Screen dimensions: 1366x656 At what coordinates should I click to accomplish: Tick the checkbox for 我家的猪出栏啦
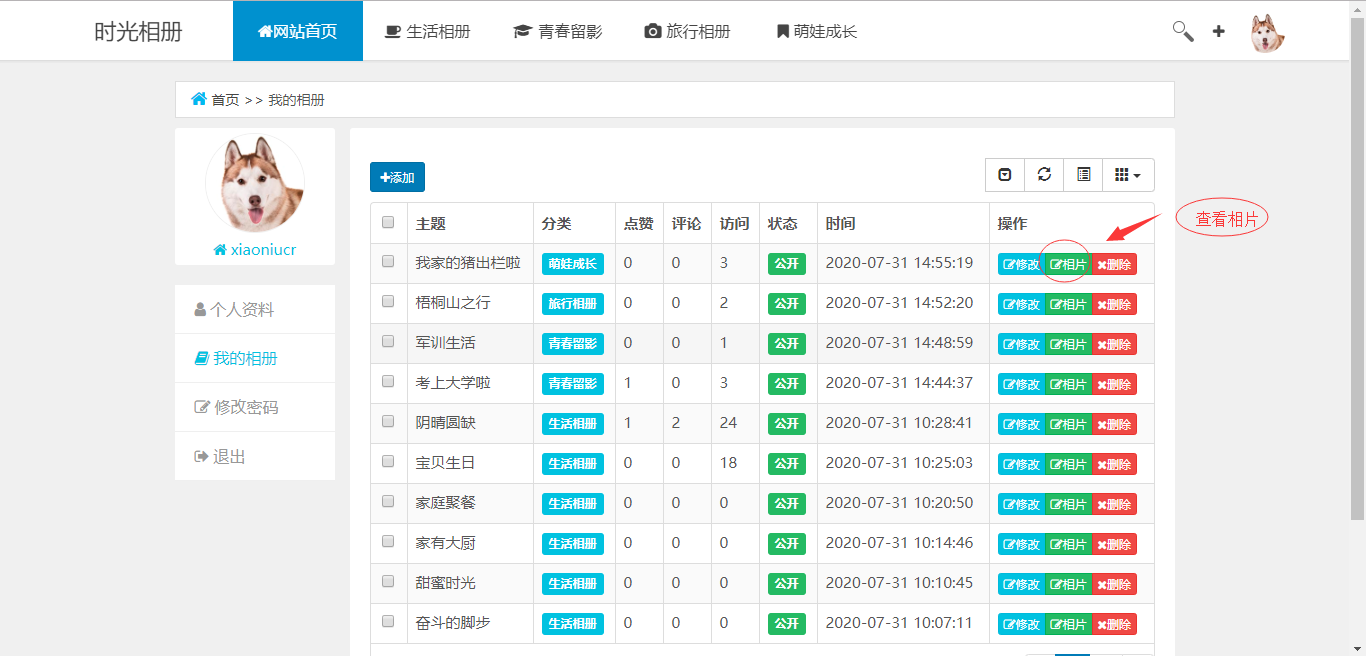(x=388, y=261)
